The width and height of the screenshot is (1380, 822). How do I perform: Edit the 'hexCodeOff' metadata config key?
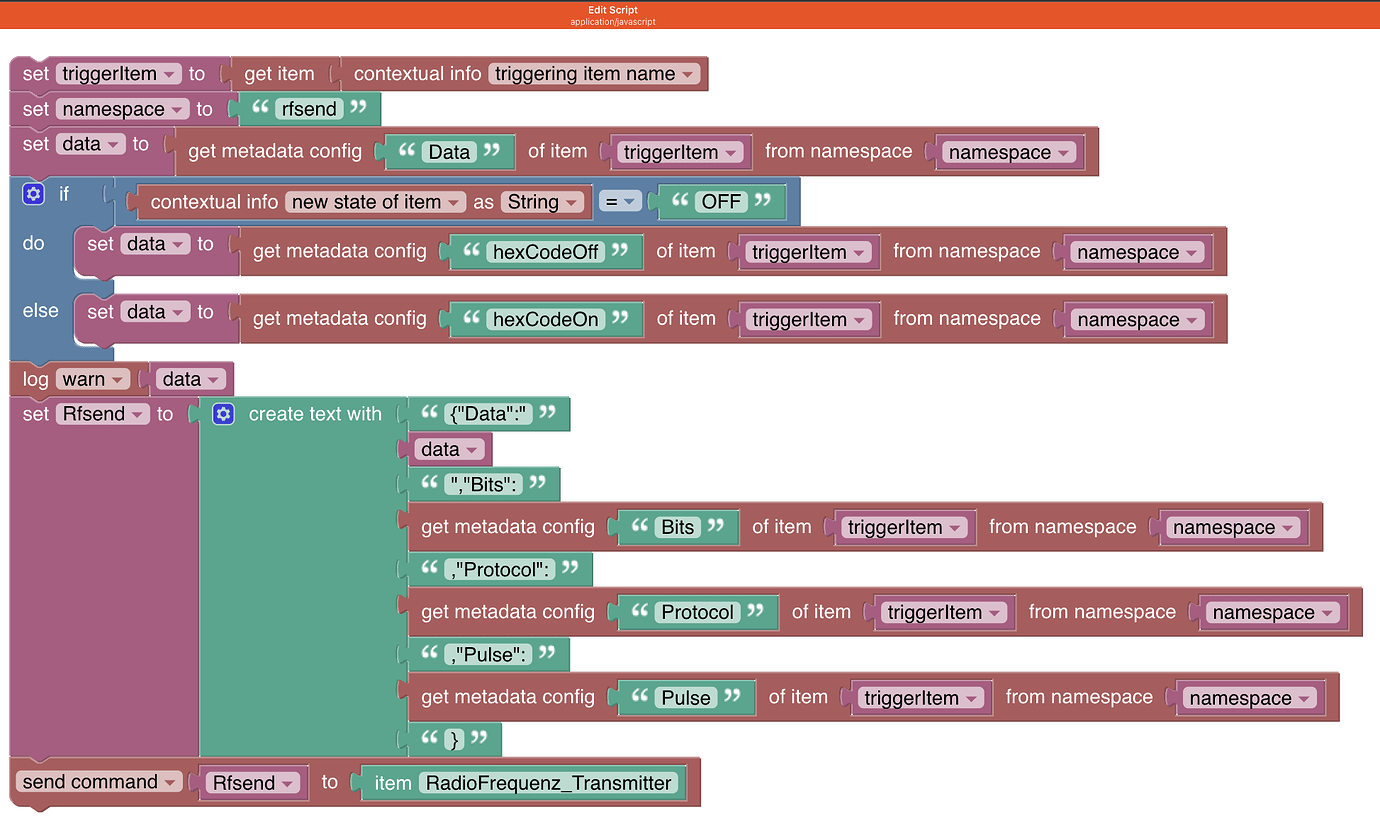point(545,252)
